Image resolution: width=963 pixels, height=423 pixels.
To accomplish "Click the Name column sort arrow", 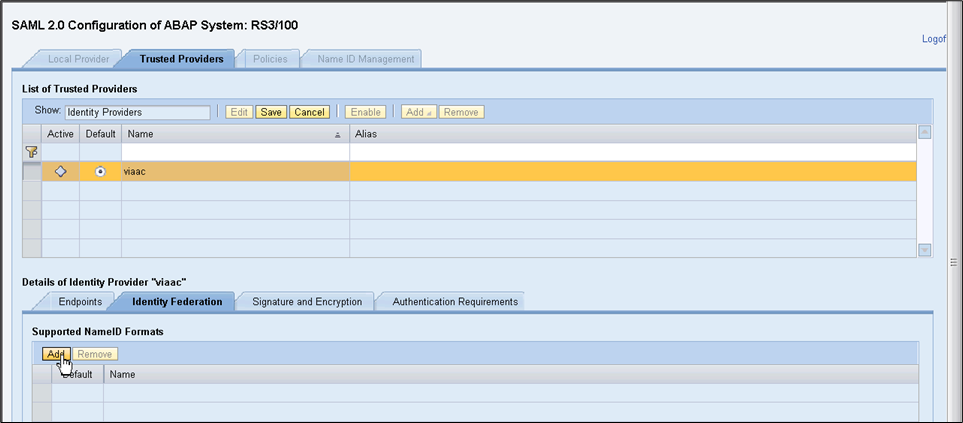I will pyautogui.click(x=338, y=134).
